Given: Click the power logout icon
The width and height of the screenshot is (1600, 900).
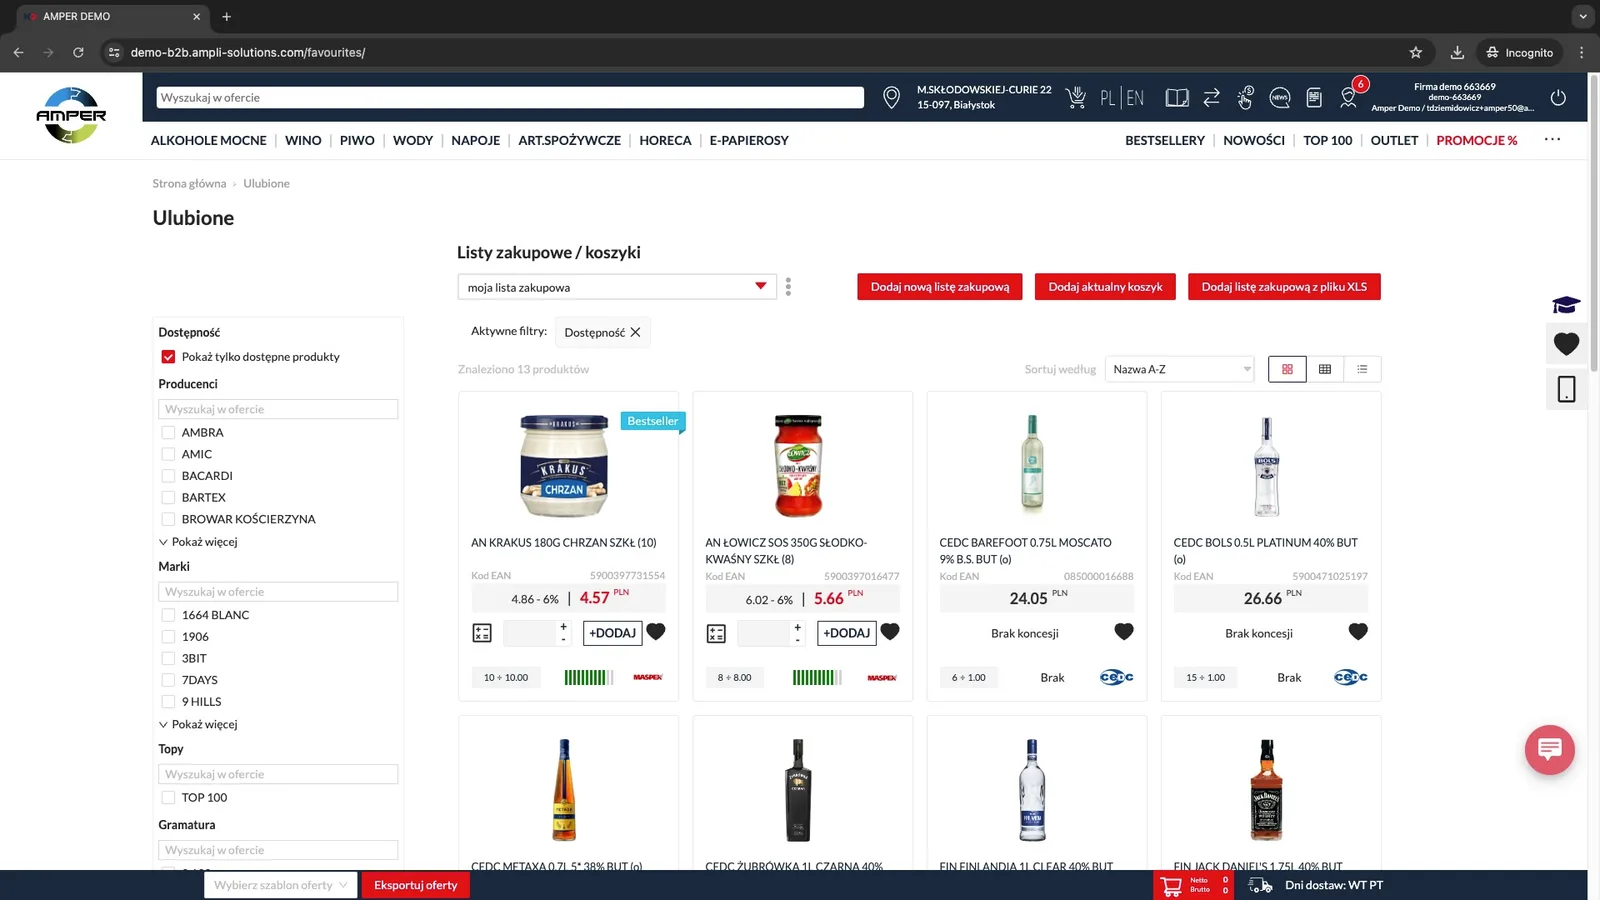Looking at the screenshot, I should coord(1558,98).
